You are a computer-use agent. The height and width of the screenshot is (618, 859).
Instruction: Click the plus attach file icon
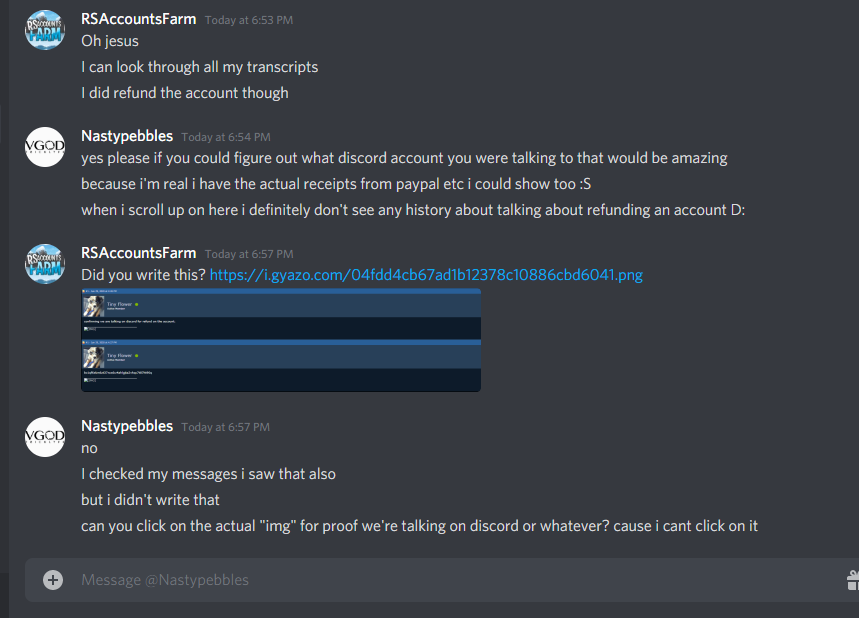53,580
